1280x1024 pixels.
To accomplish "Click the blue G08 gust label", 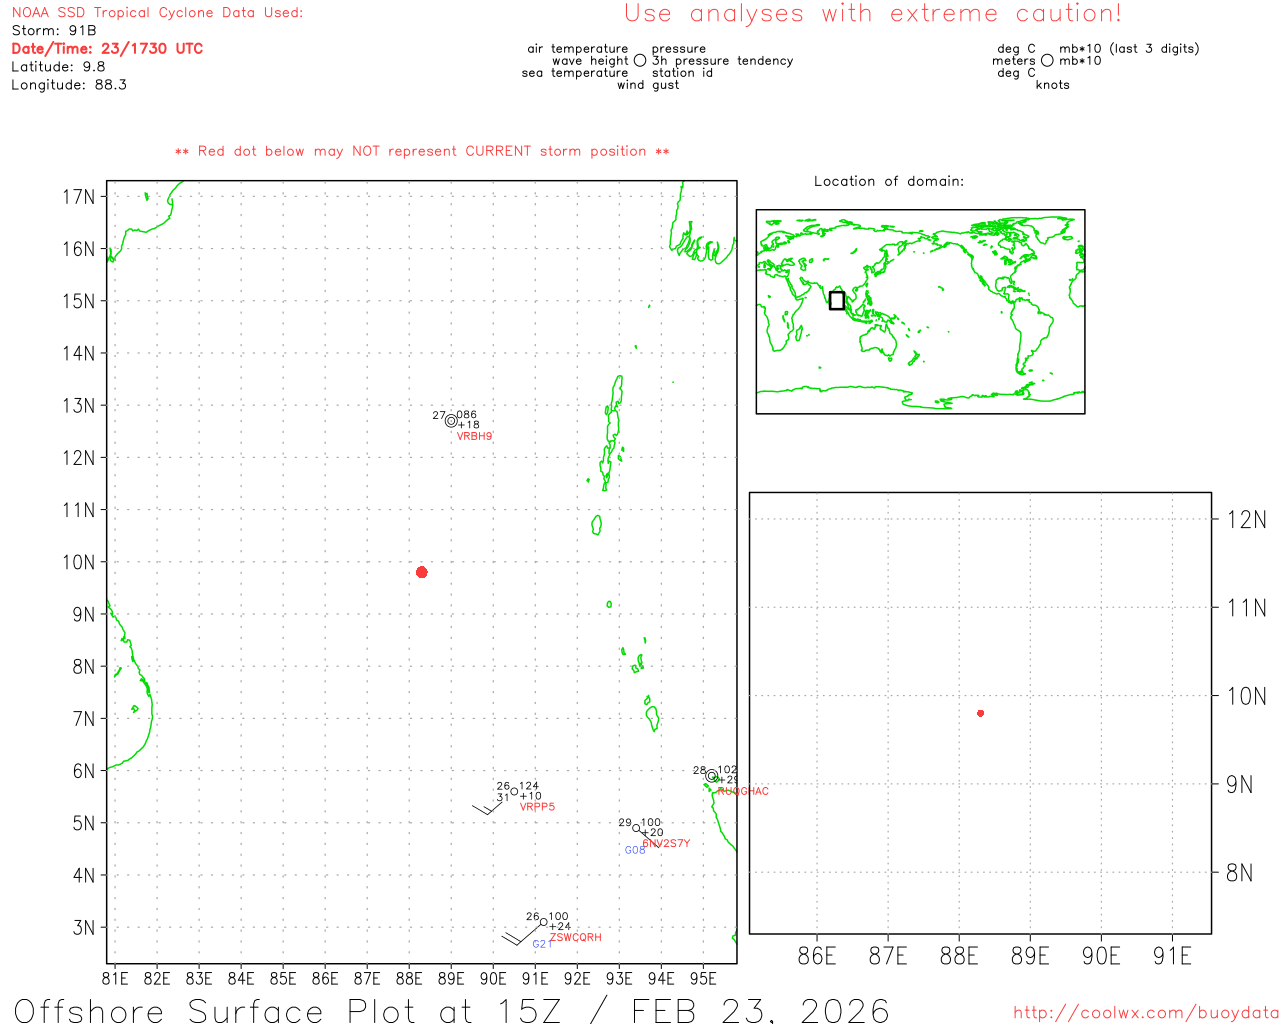I will tap(635, 851).
